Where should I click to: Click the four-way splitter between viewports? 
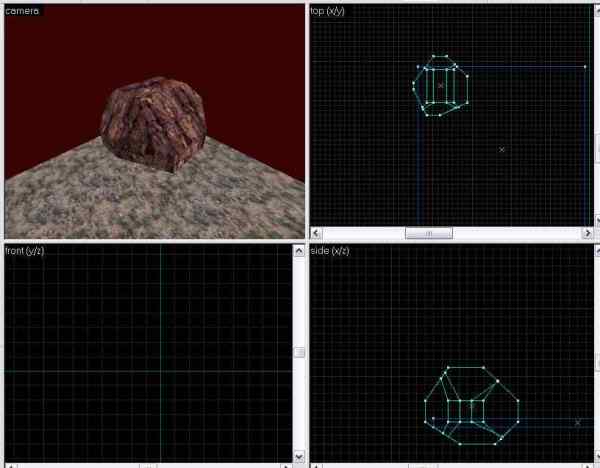point(306,241)
